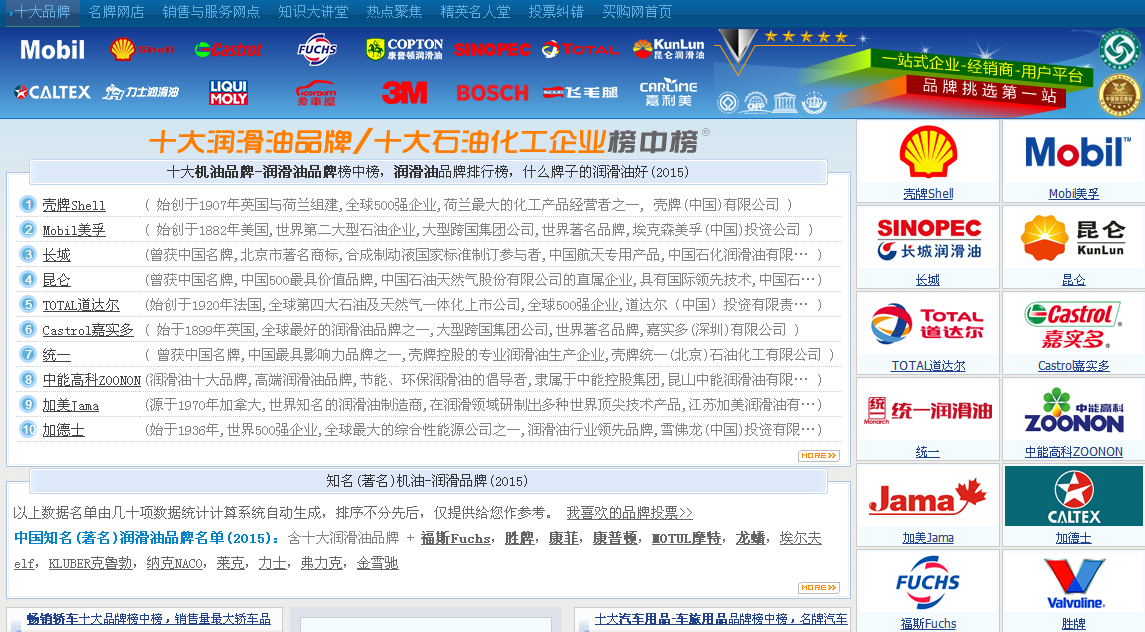
Task: Open the Jama logo thumbnail in the sidebar
Action: click(x=928, y=497)
